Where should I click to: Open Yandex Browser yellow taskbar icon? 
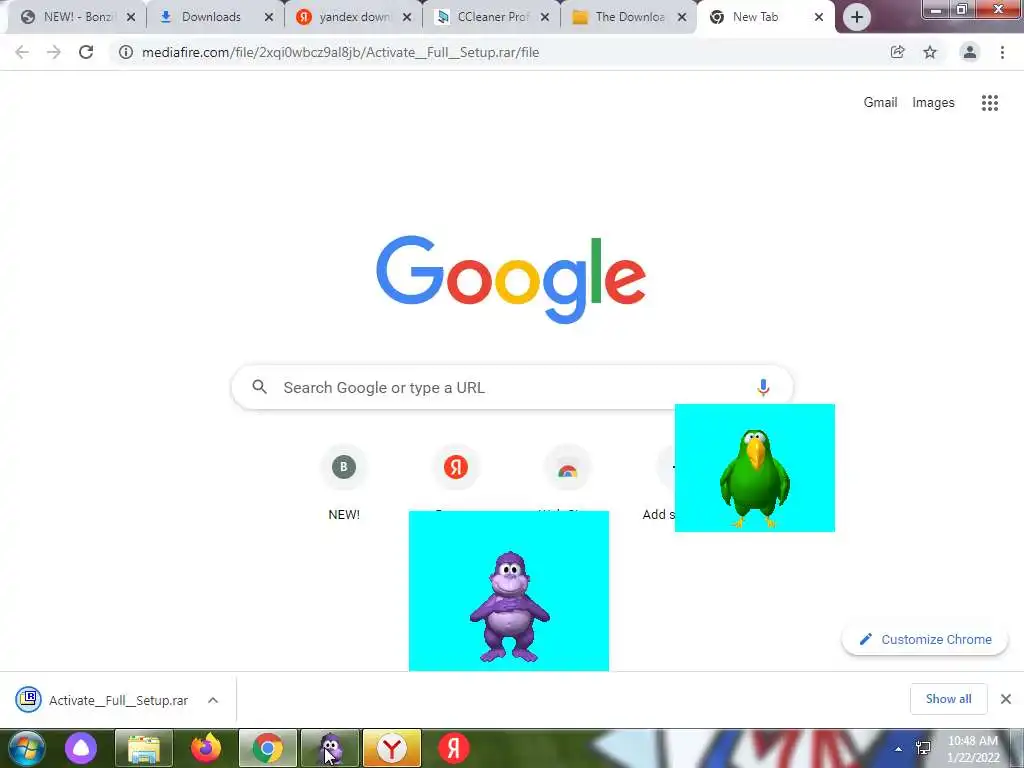pyautogui.click(x=392, y=748)
